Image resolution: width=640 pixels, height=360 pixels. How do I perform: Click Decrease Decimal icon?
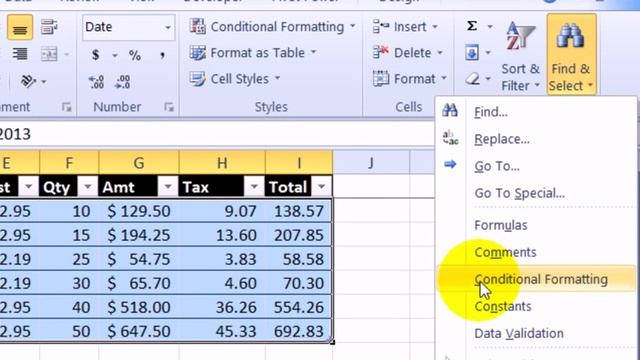[122, 82]
